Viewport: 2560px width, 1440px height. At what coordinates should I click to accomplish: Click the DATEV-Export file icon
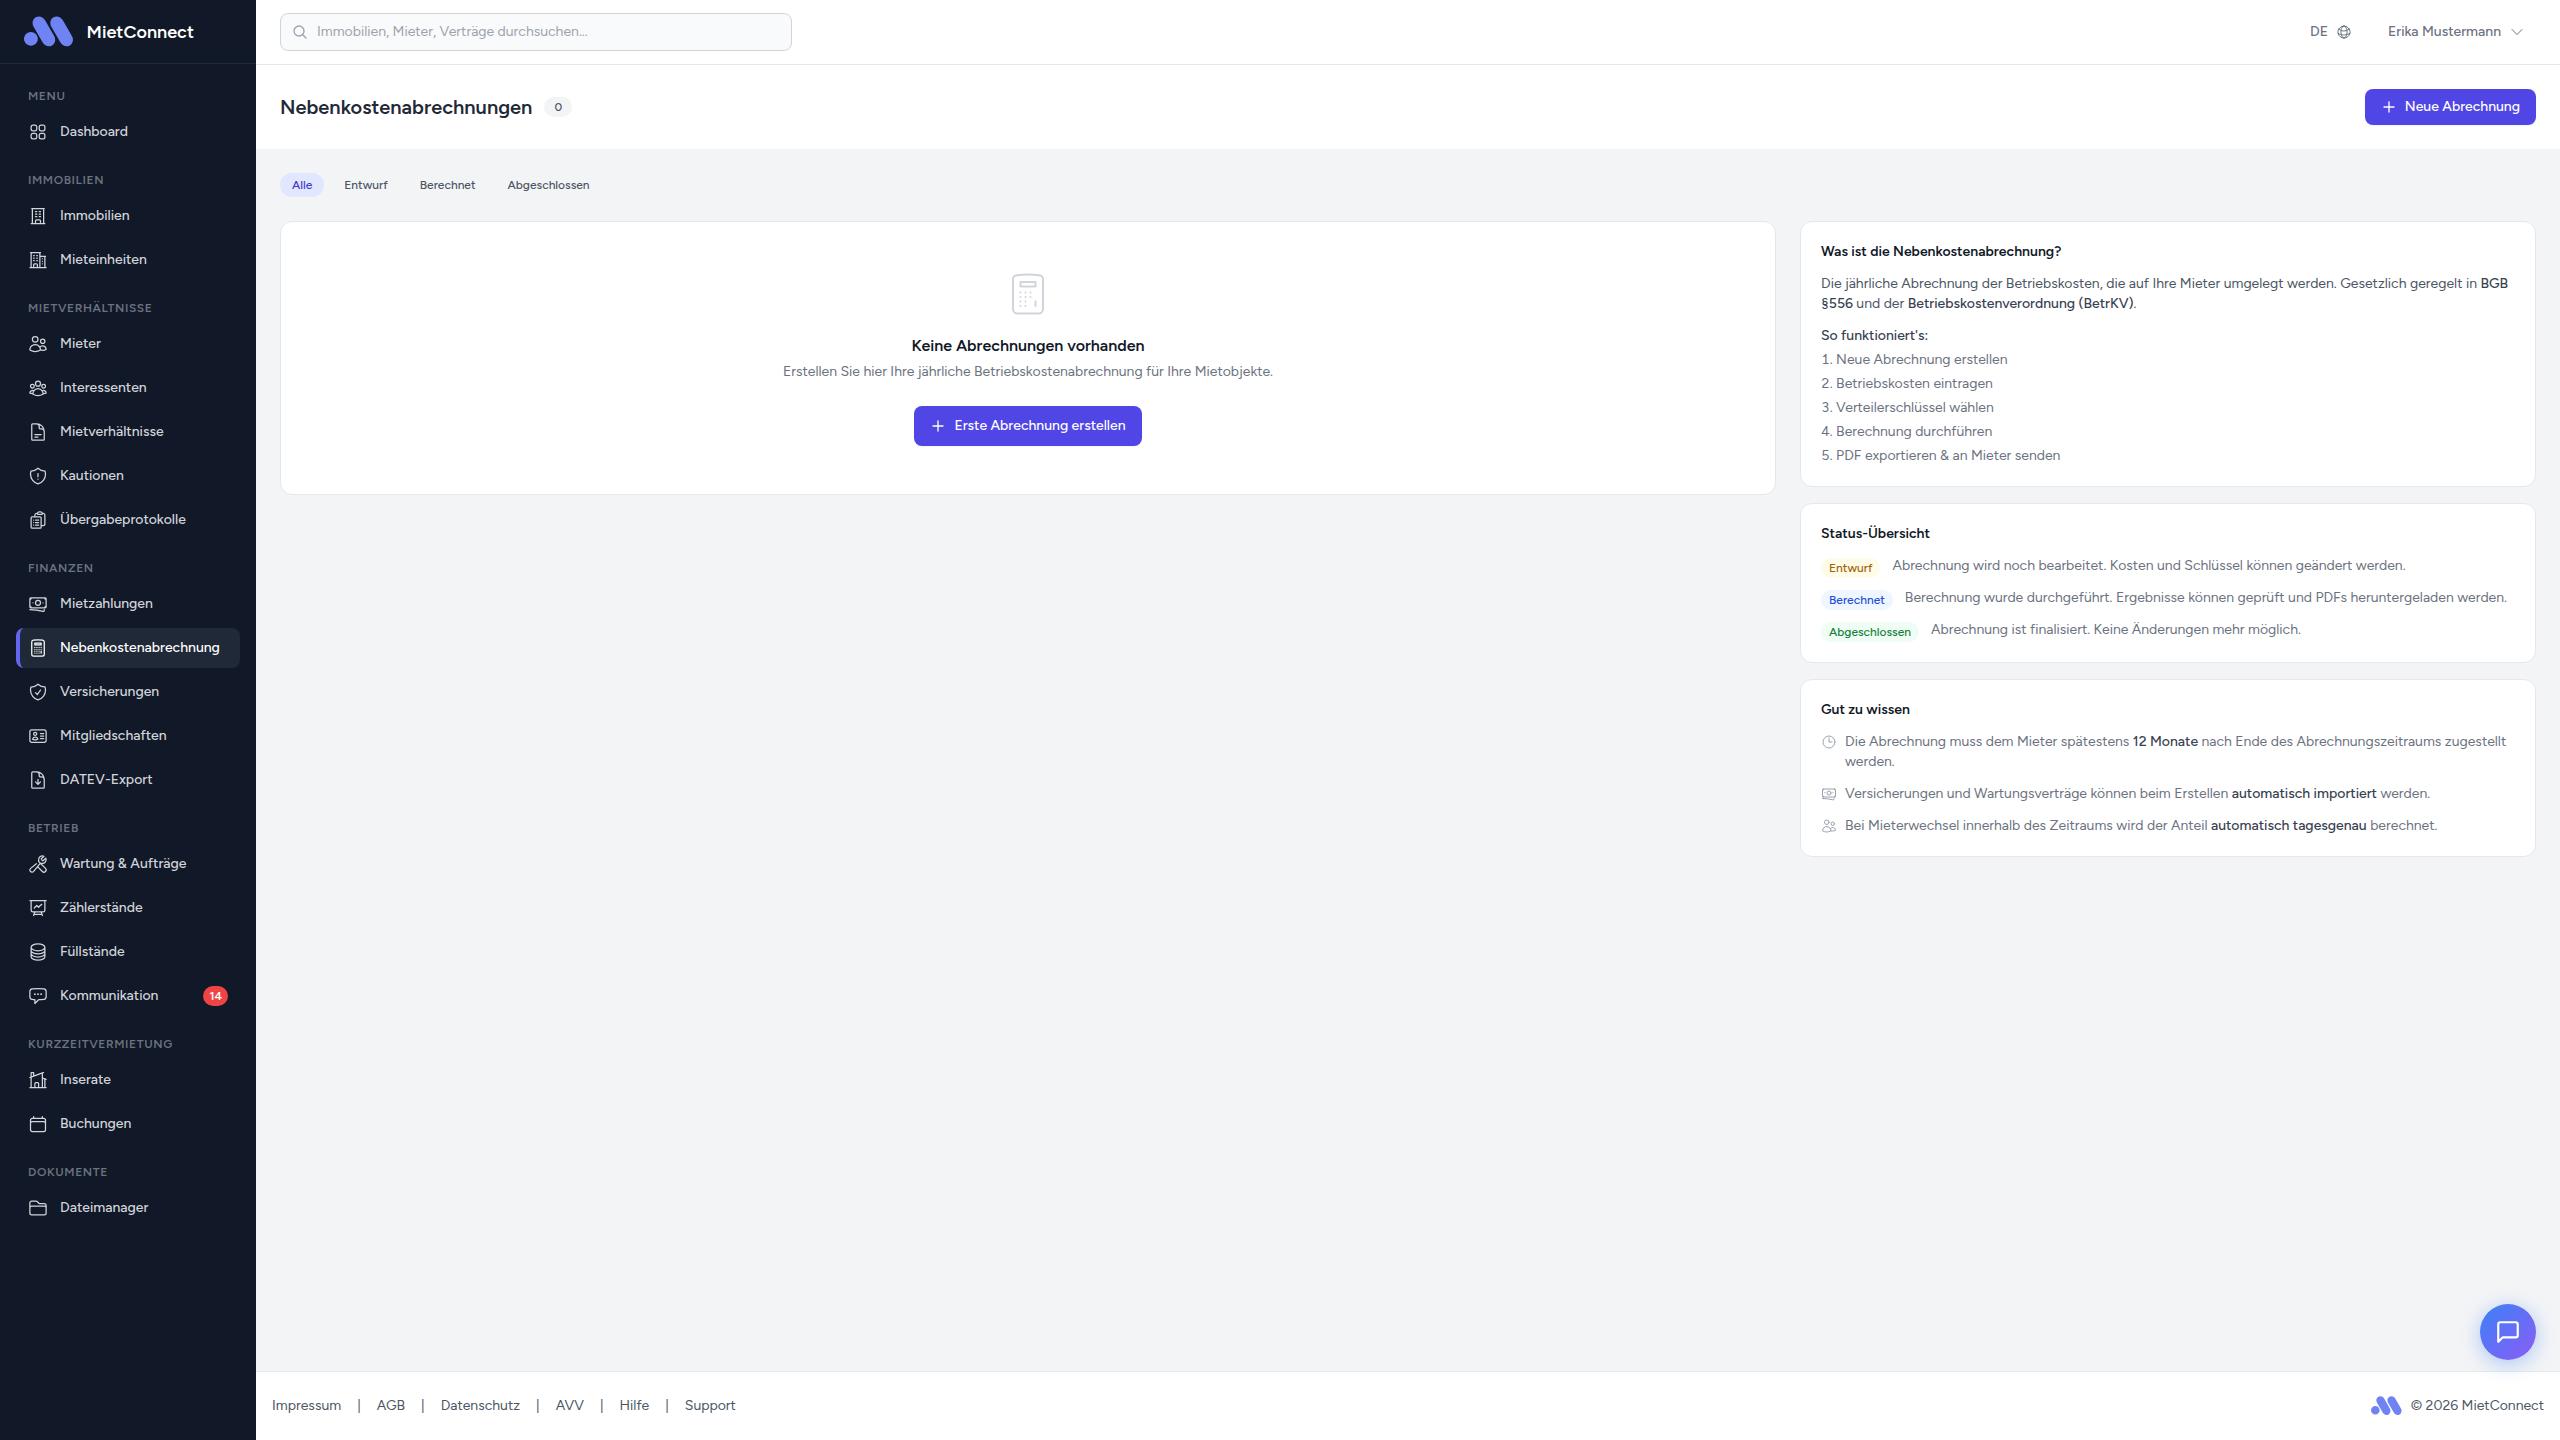(x=38, y=779)
